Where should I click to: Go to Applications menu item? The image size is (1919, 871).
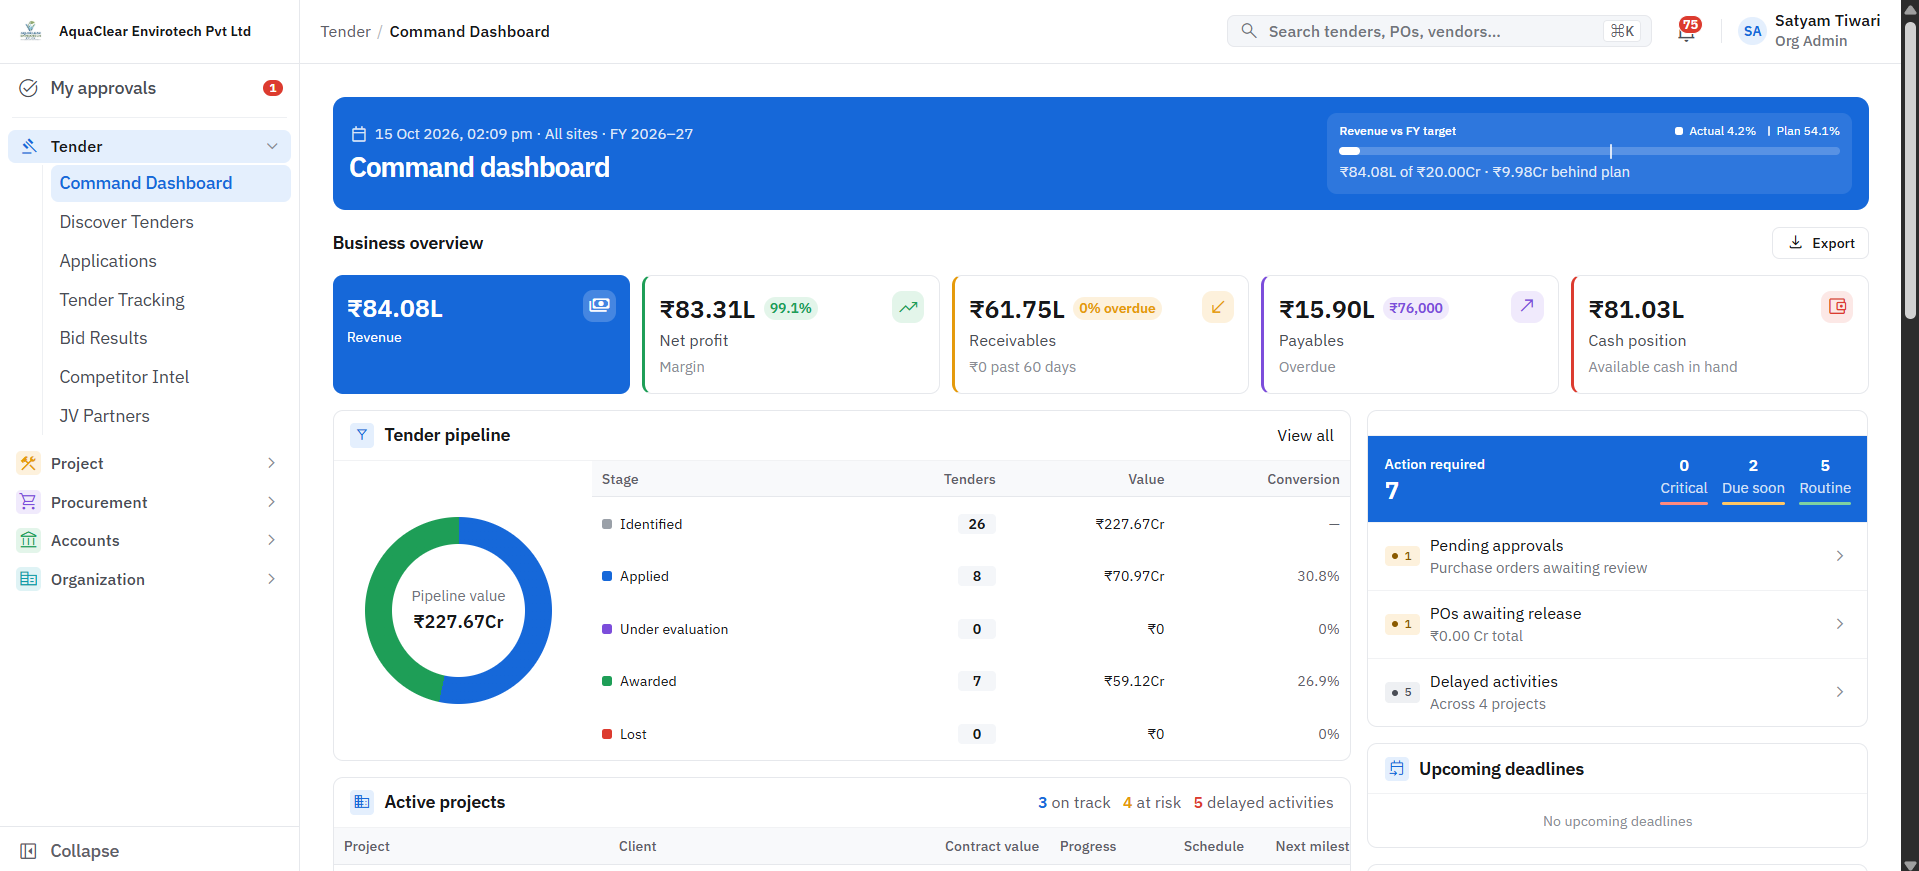171,261
